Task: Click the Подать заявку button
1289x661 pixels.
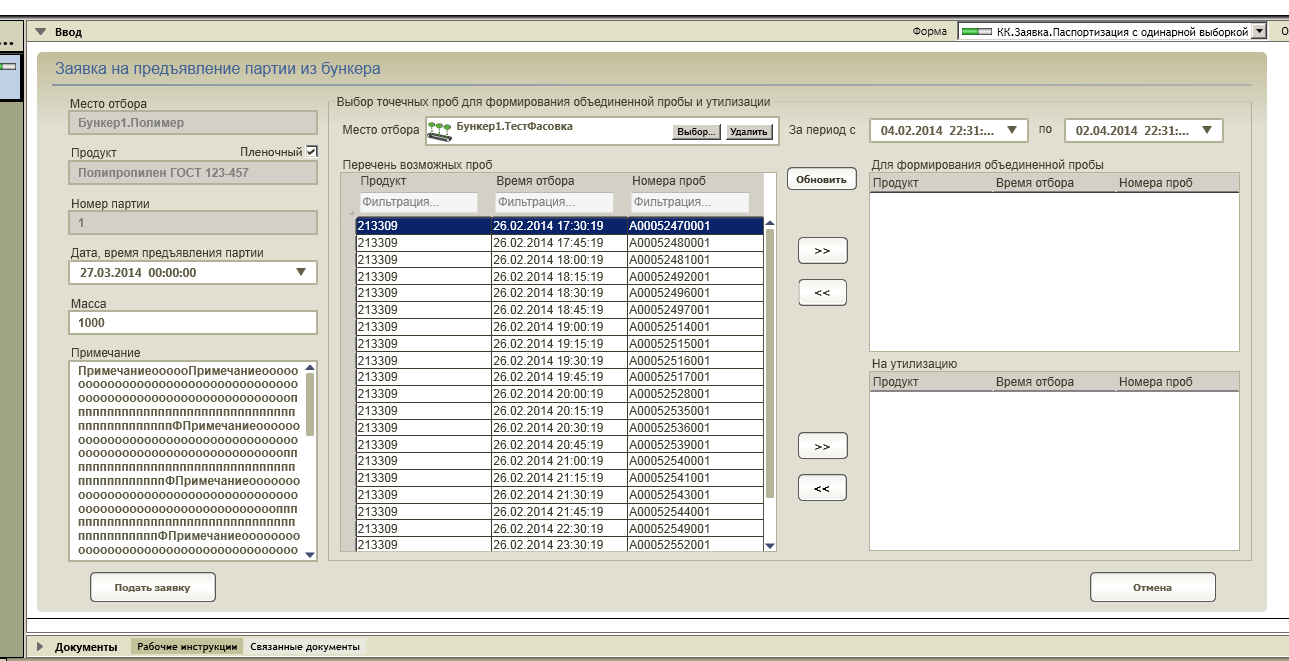Action: coord(152,587)
